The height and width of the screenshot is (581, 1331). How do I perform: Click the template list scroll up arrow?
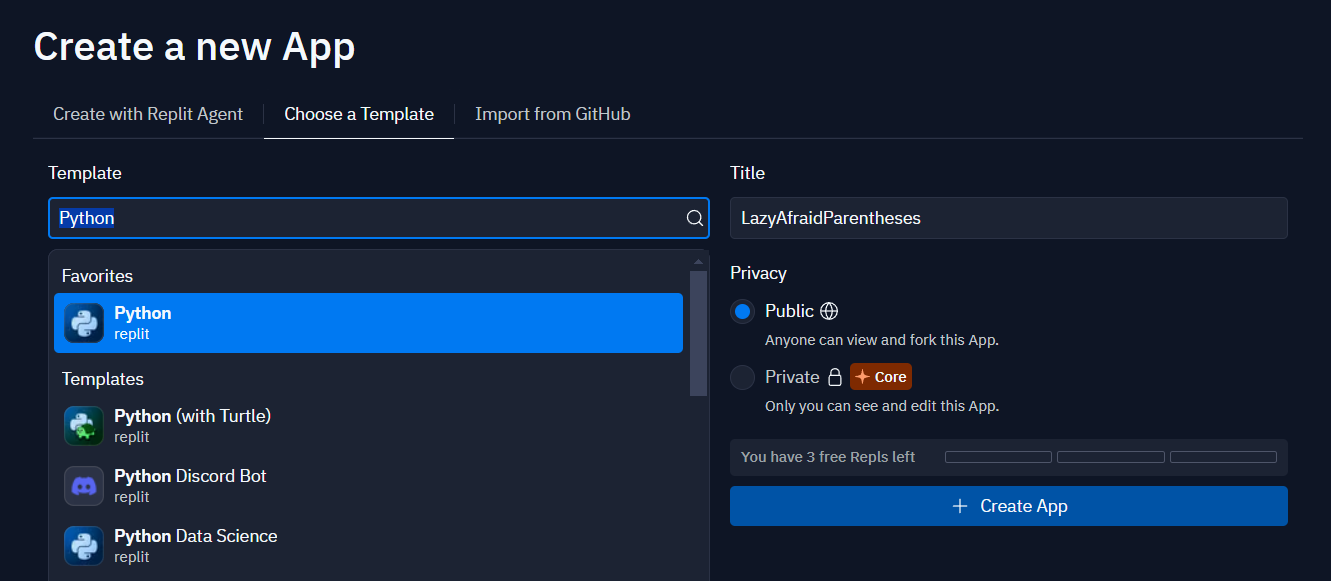tap(698, 262)
